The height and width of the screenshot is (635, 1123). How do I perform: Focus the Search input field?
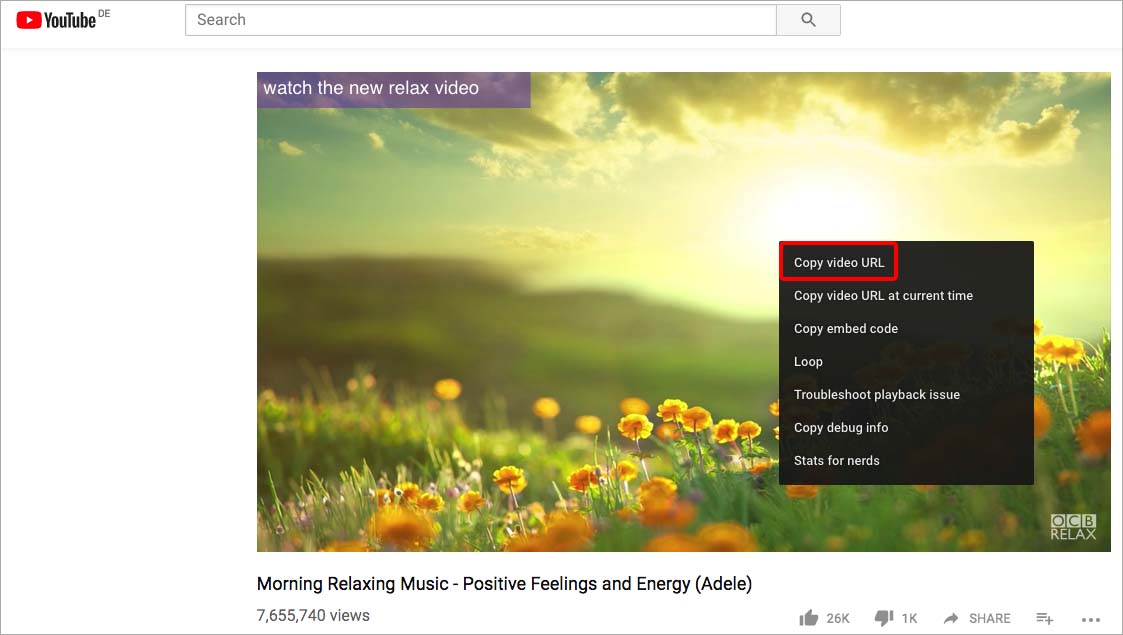481,20
